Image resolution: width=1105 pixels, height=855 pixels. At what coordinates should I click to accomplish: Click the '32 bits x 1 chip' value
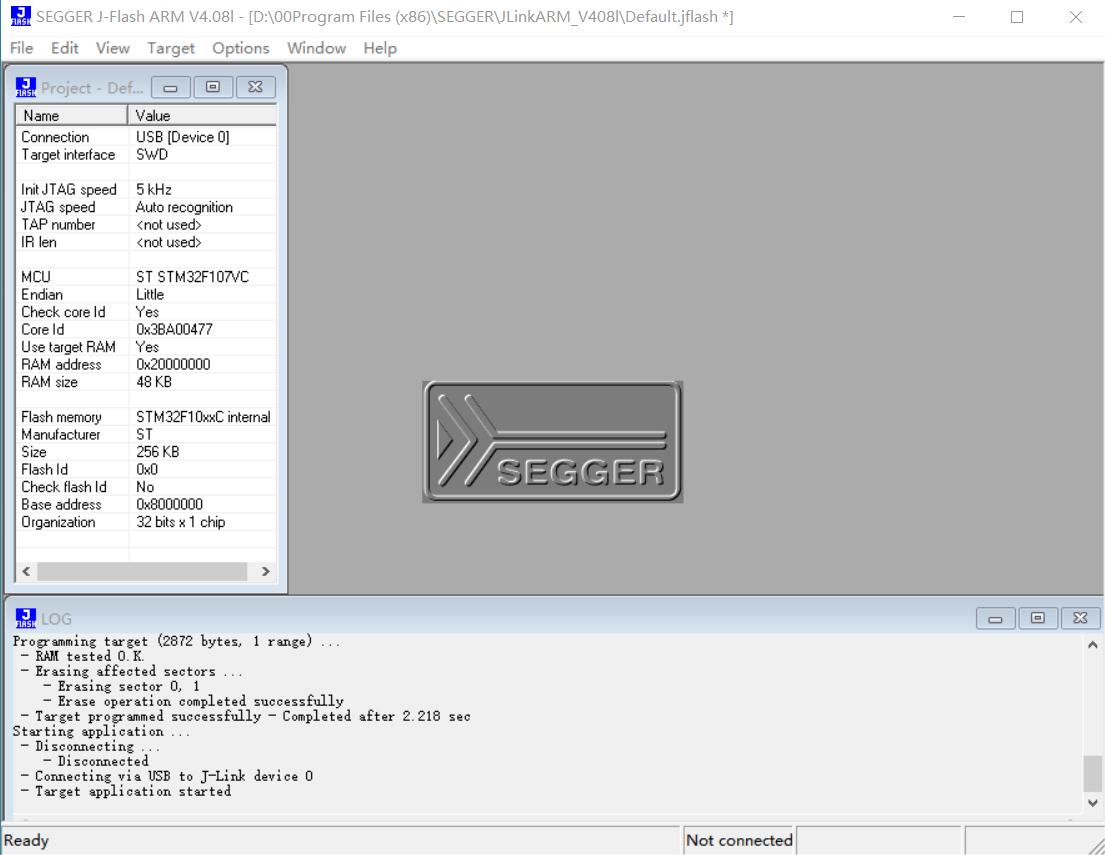[x=180, y=522]
